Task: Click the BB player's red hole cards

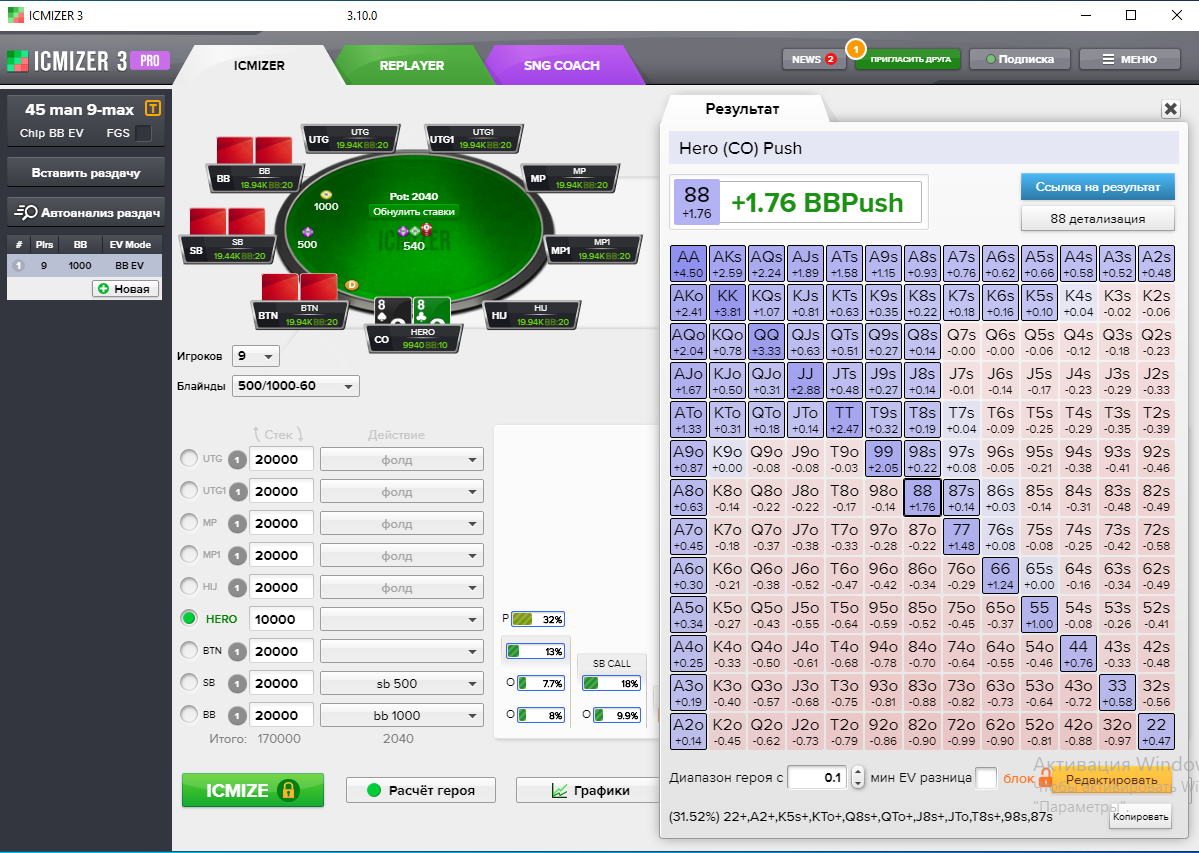Action: (254, 150)
